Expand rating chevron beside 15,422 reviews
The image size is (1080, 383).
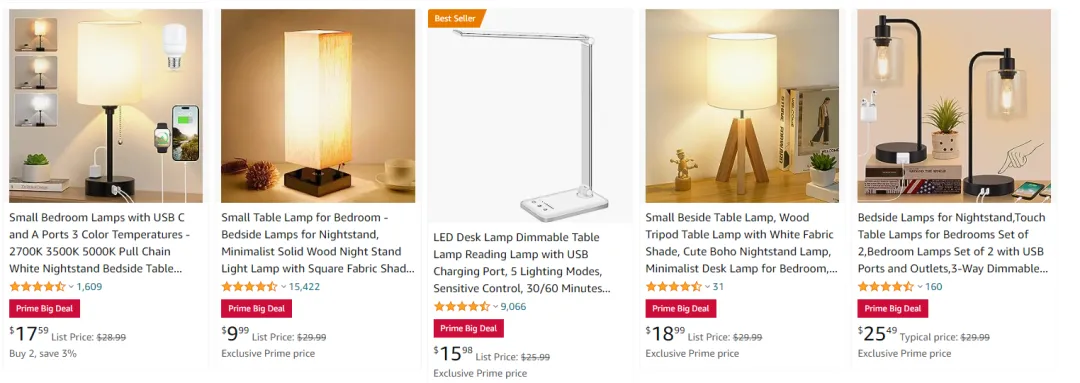coord(283,287)
